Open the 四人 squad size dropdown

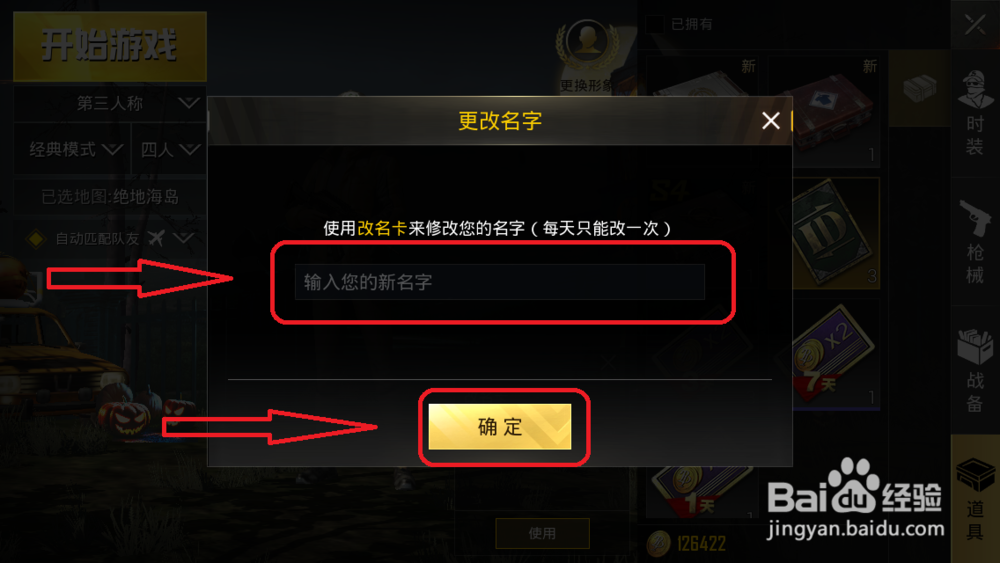(x=169, y=149)
